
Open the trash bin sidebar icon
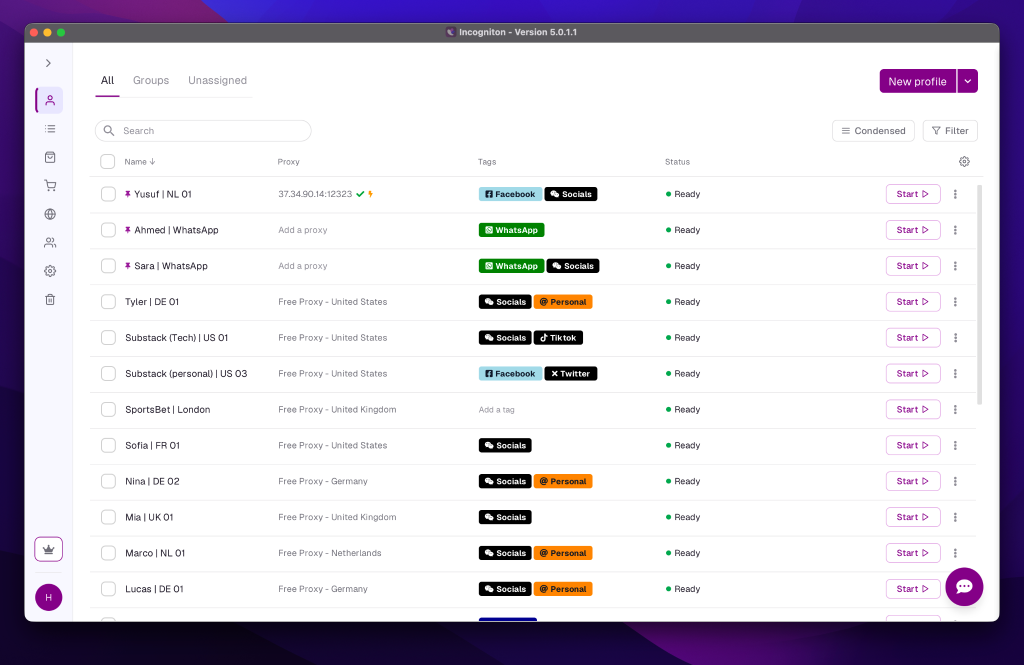tap(50, 300)
